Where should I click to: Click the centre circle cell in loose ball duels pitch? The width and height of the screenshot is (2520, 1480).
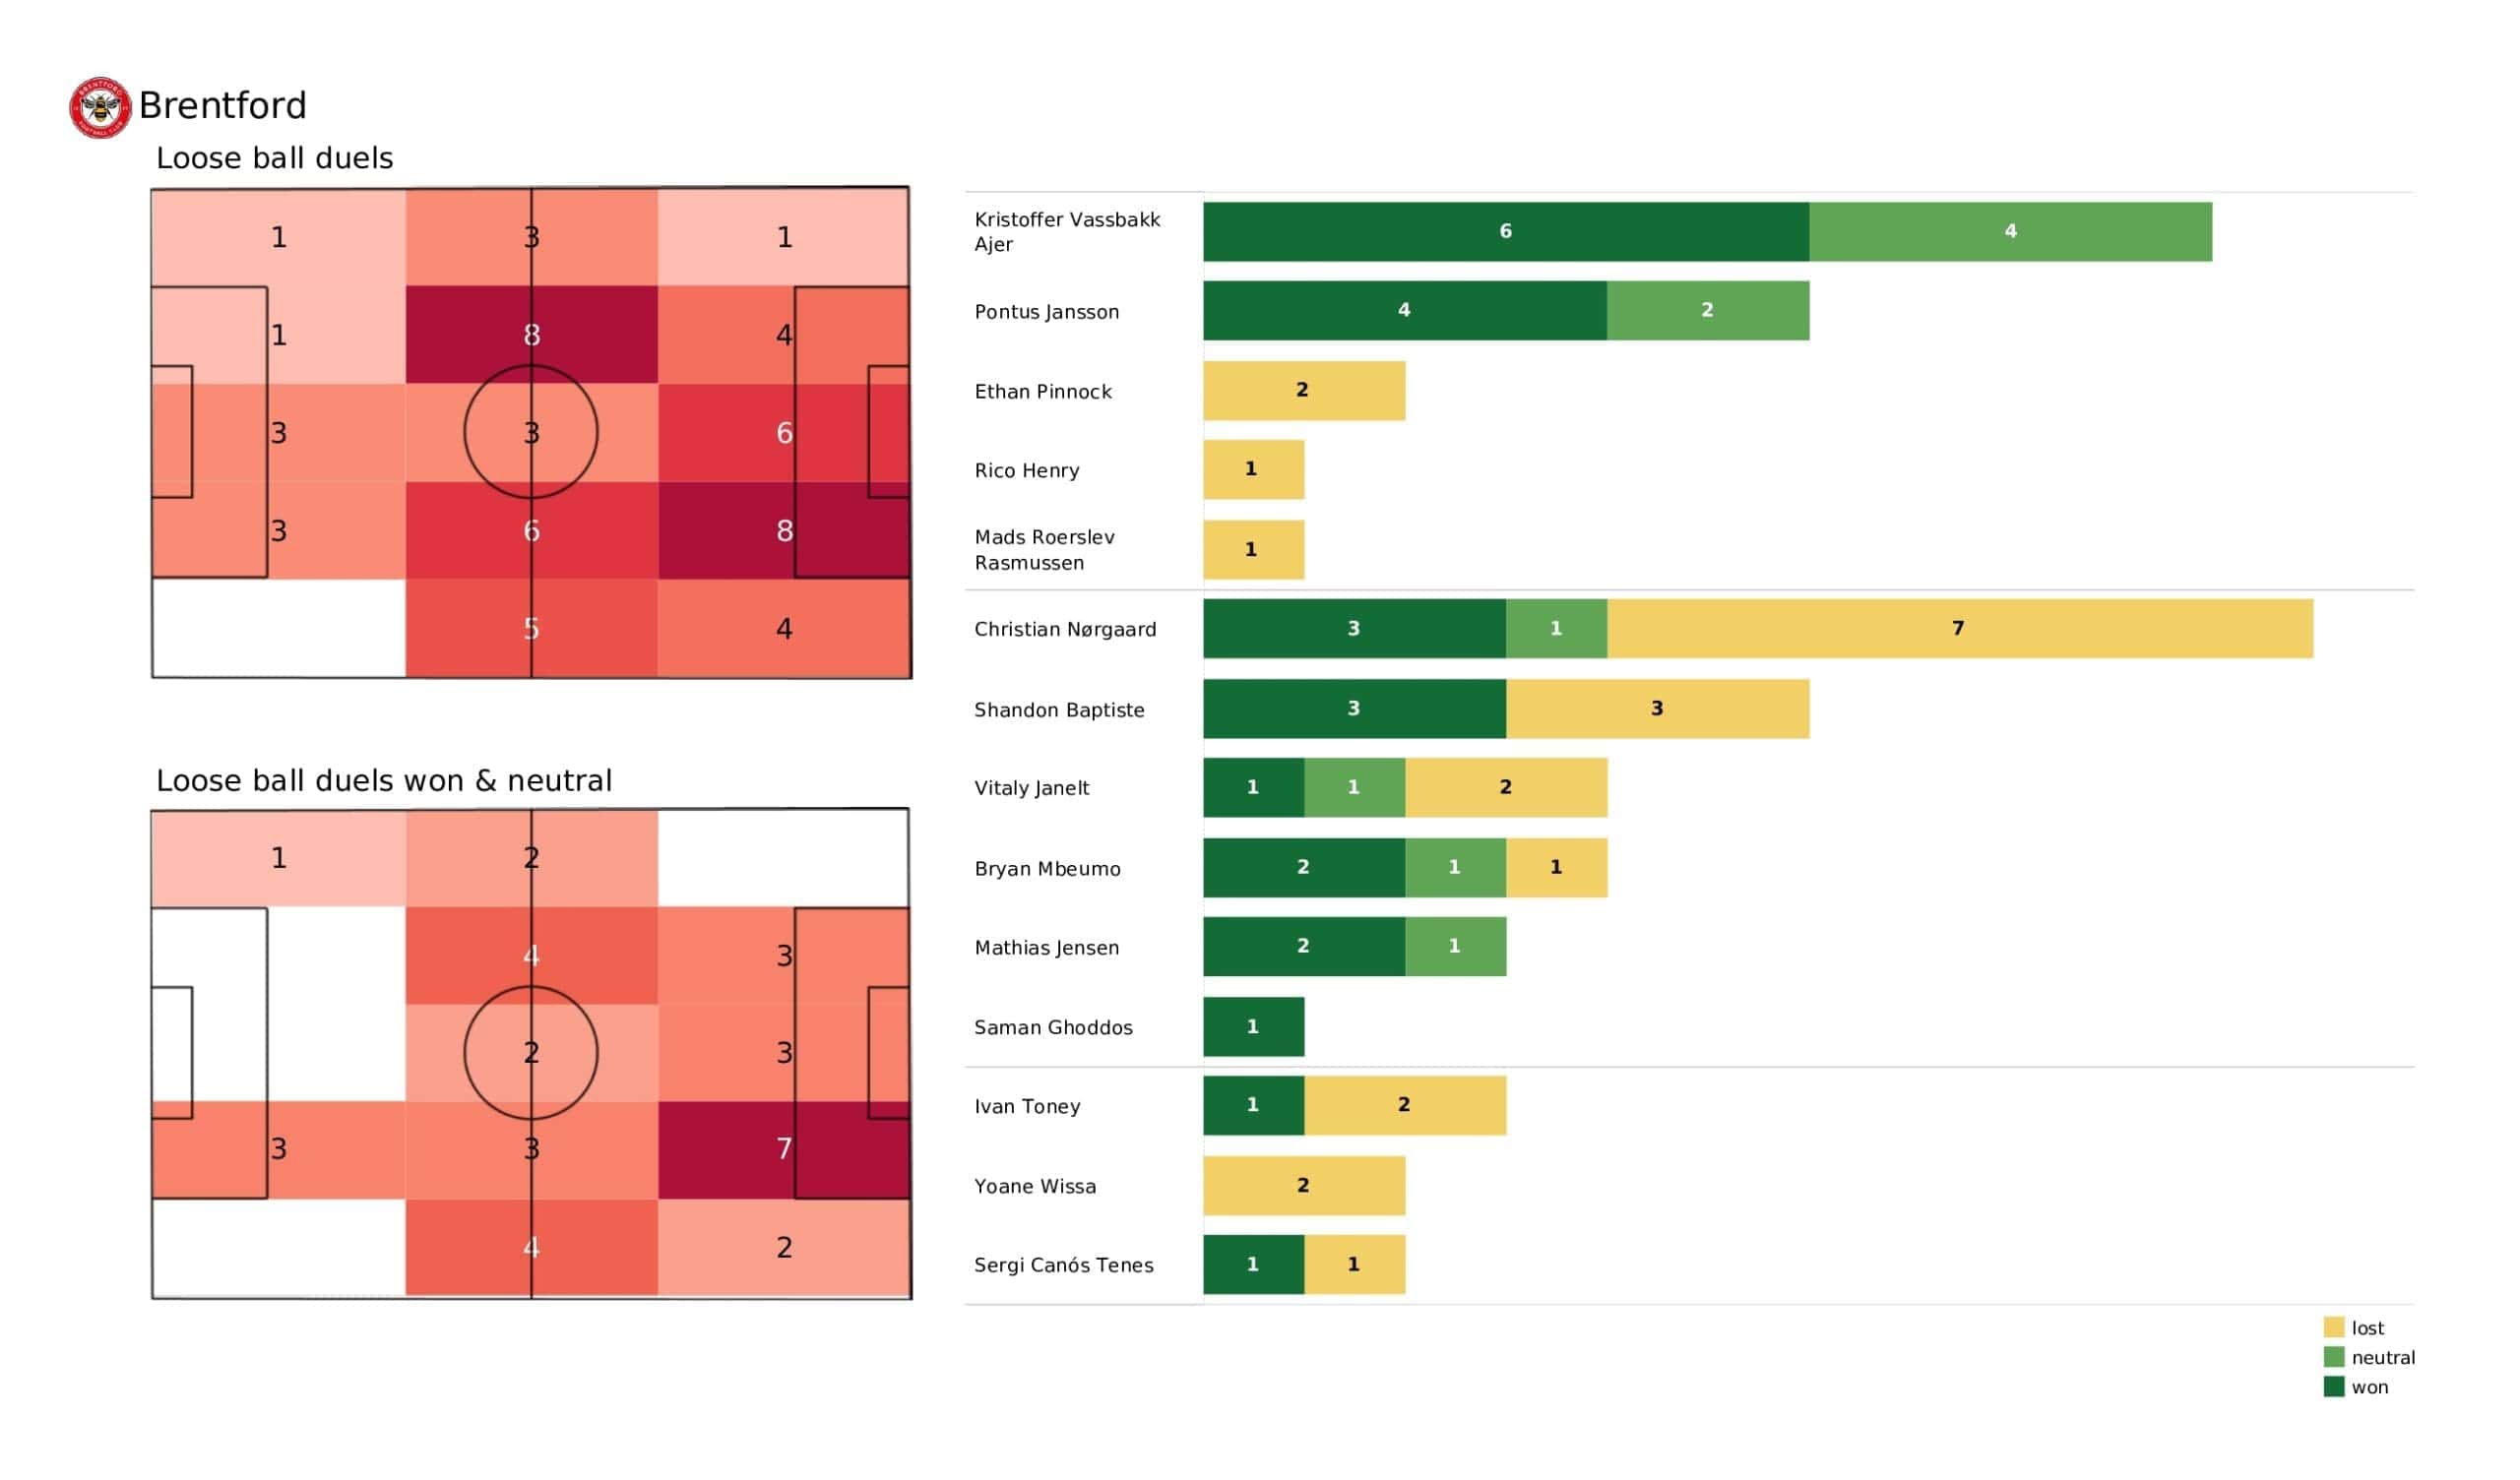[532, 433]
